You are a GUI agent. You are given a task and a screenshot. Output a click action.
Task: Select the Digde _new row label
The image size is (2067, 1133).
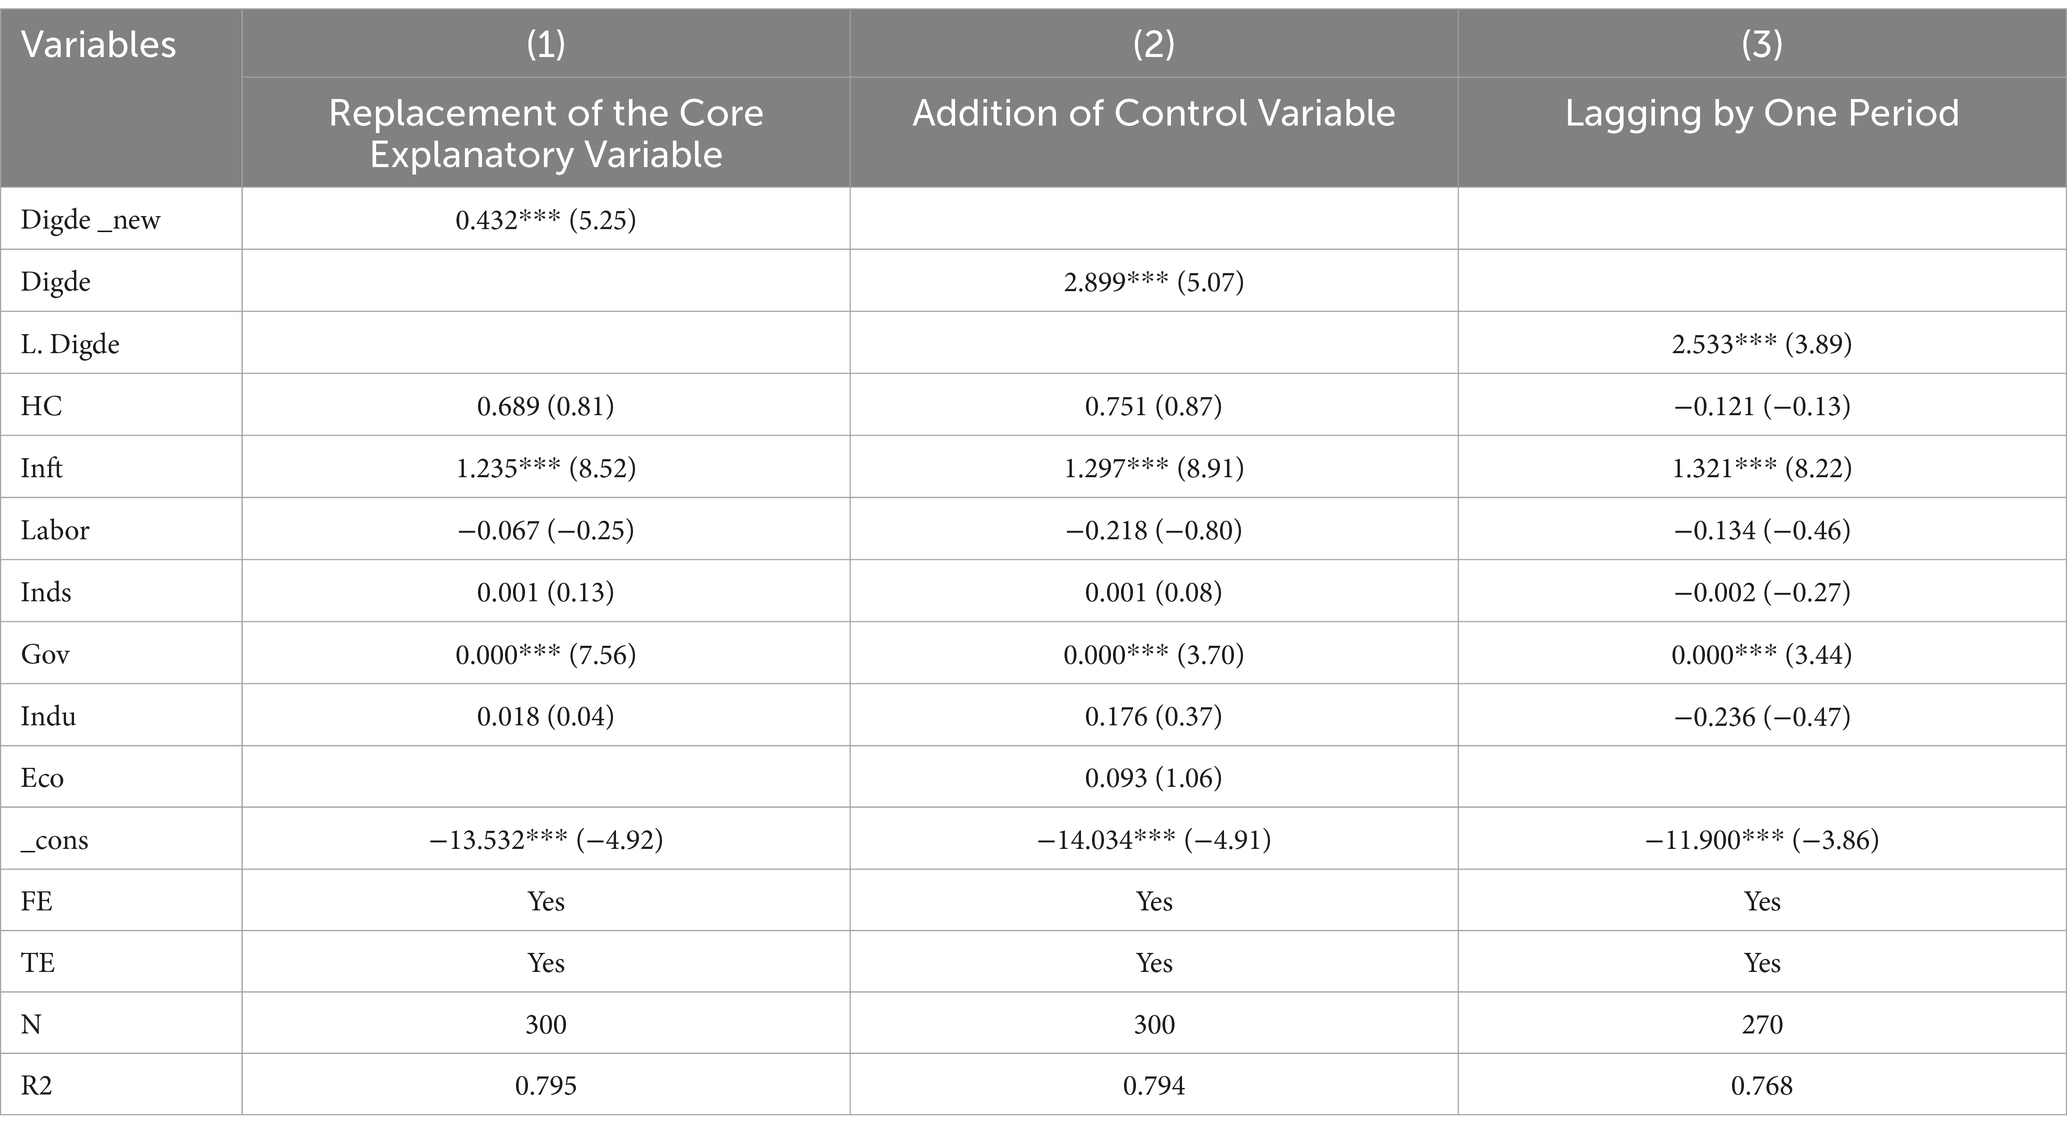point(90,220)
